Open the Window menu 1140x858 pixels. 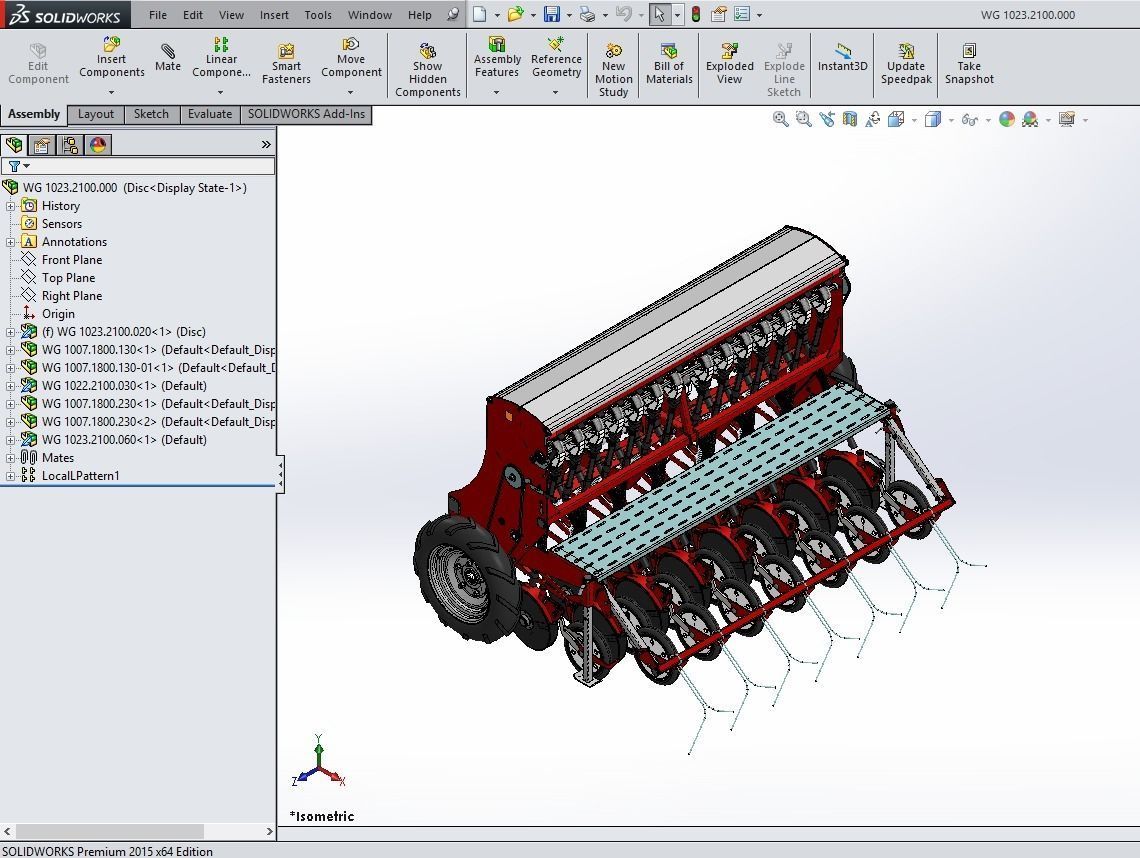[369, 15]
